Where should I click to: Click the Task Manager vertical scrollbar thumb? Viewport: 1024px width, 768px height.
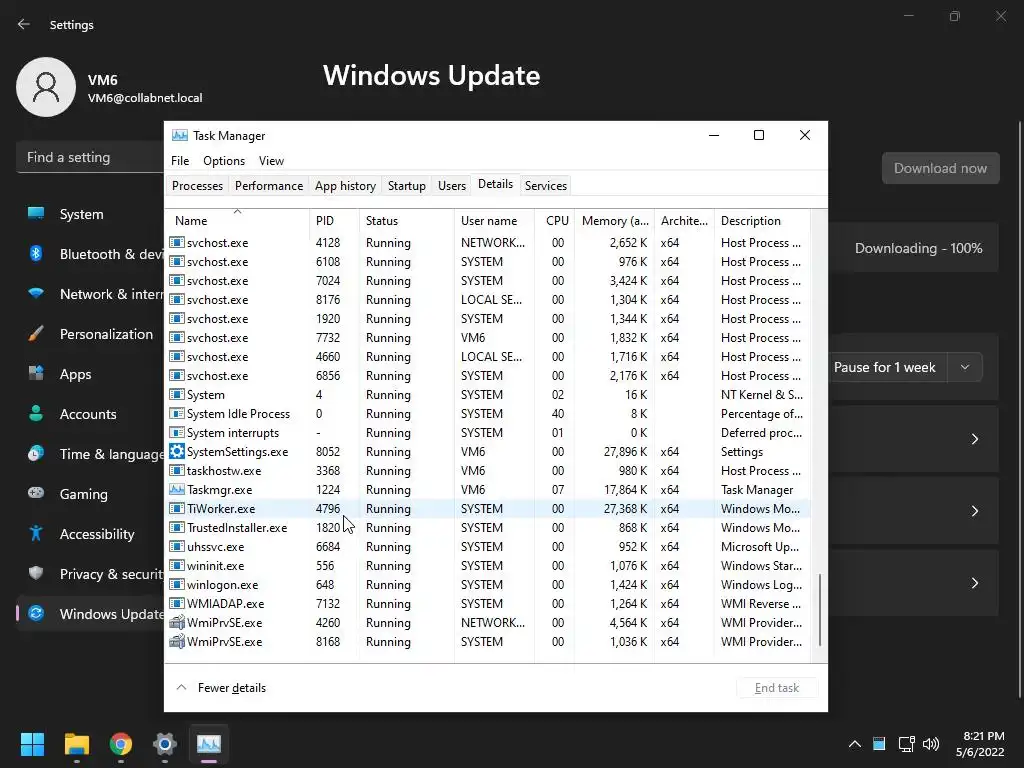(820, 610)
